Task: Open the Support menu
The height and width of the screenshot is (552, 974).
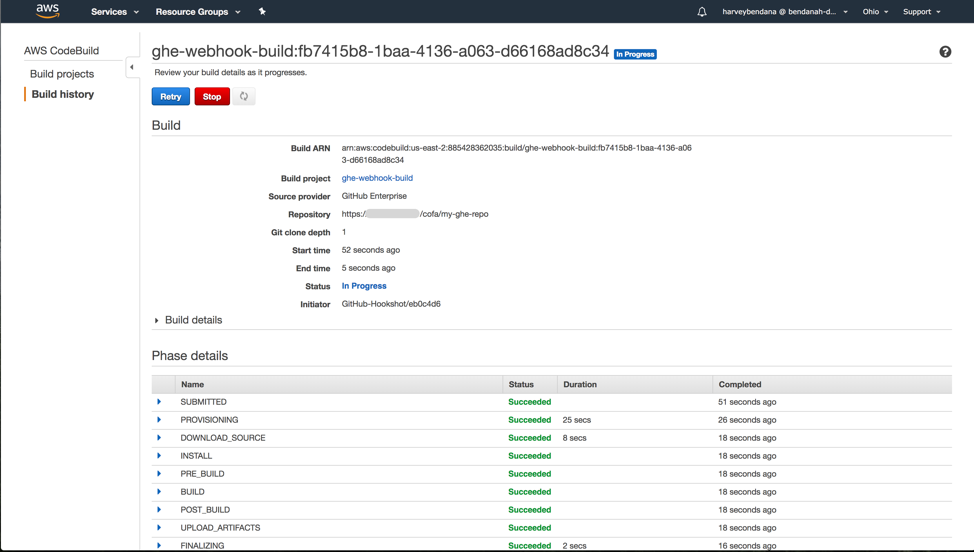Action: (922, 11)
